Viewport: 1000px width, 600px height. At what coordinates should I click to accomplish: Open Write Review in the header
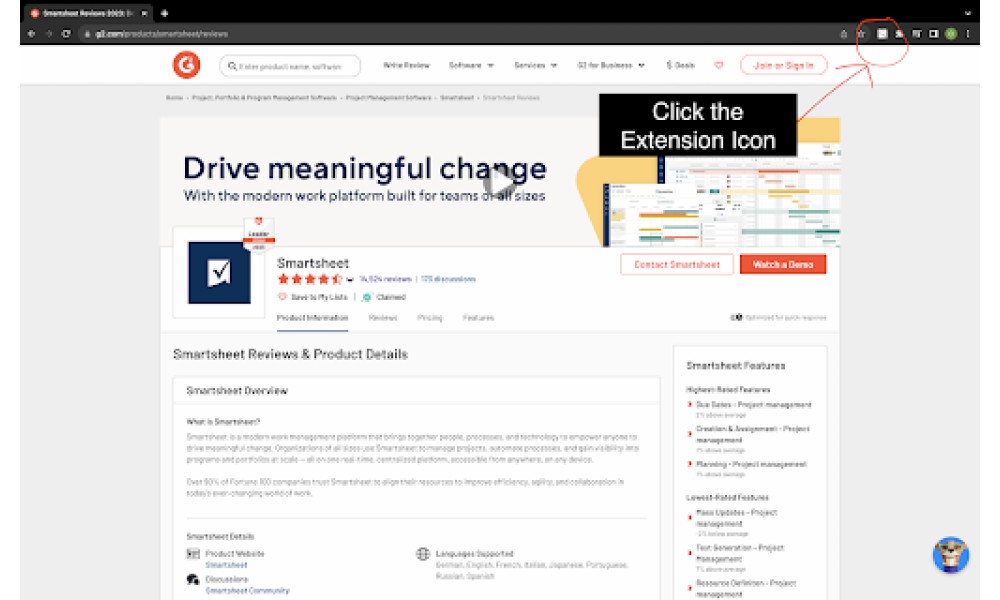[406, 65]
